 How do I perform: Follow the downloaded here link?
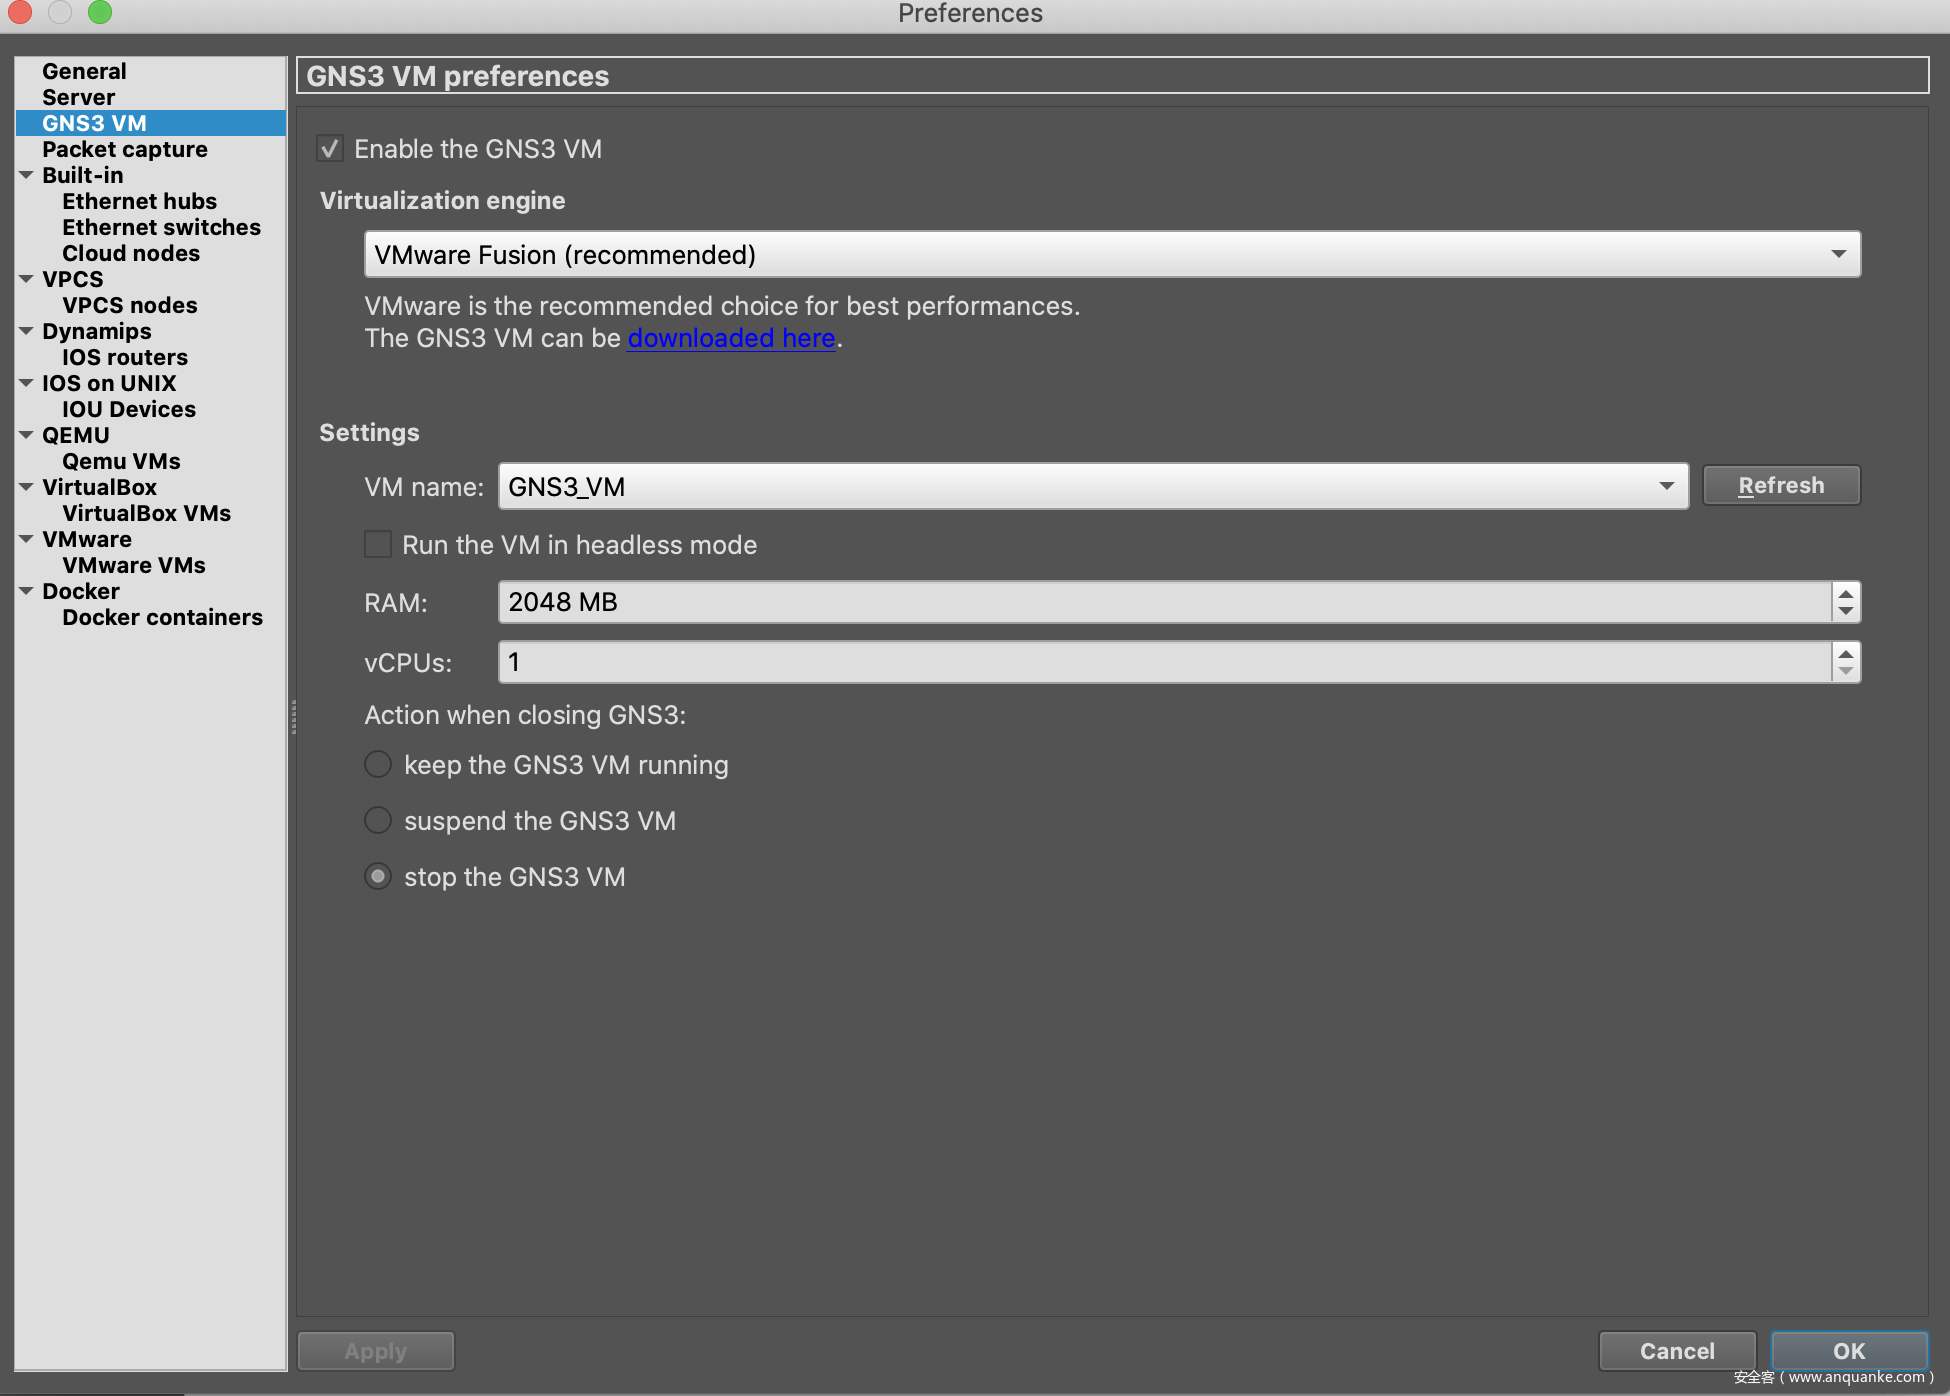click(x=731, y=338)
